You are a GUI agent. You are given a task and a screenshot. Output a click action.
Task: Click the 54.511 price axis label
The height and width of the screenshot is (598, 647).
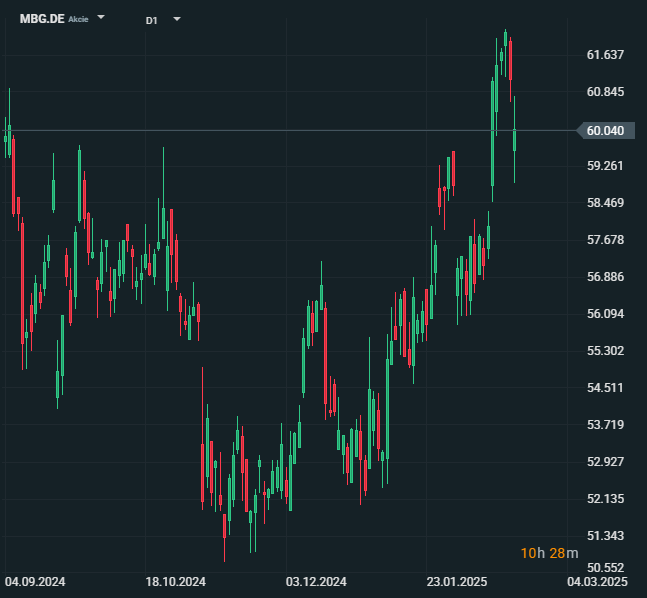(605, 388)
